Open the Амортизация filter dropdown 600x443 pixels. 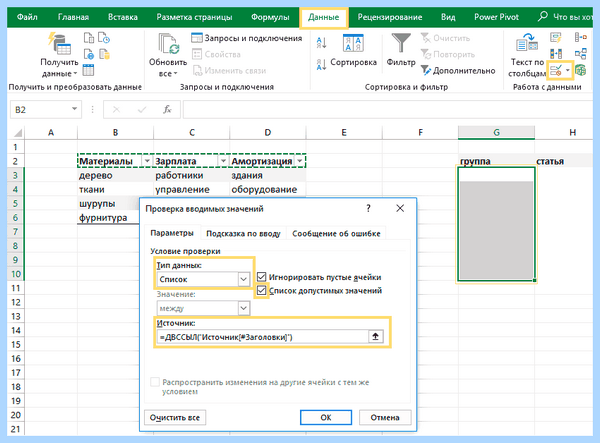pyautogui.click(x=300, y=161)
